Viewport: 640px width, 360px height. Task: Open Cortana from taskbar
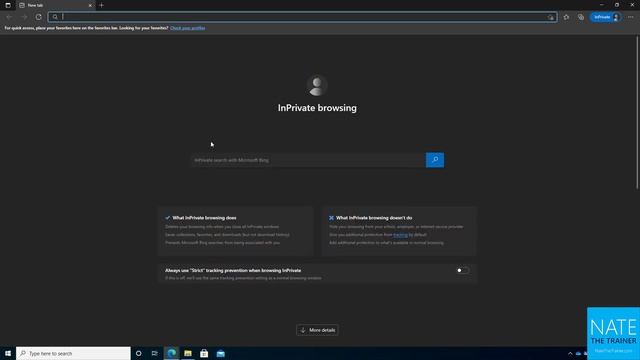[138, 353]
